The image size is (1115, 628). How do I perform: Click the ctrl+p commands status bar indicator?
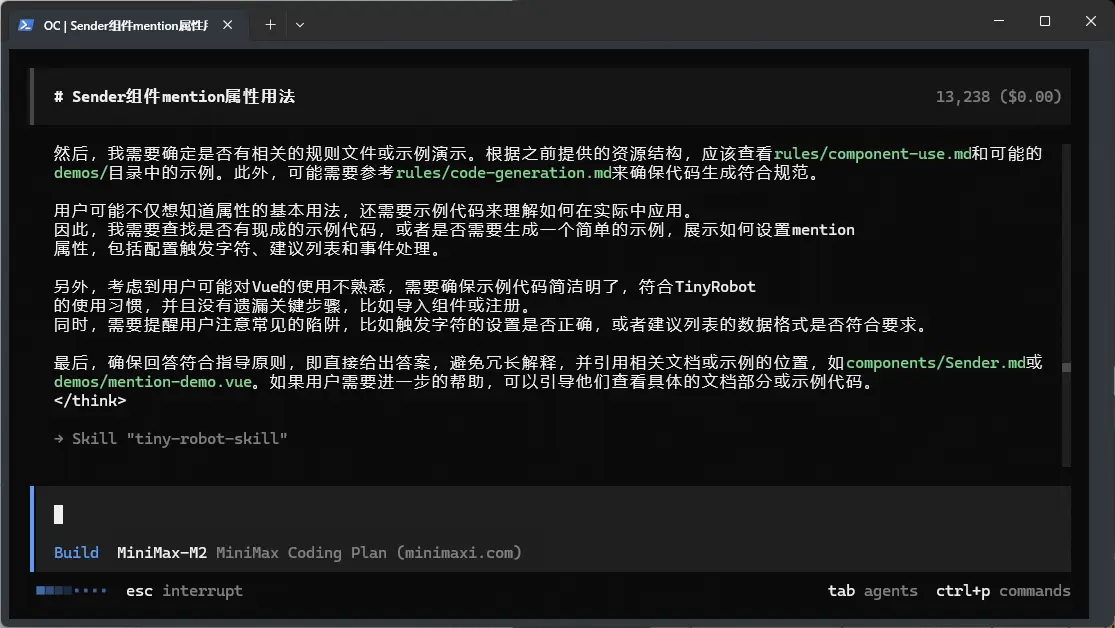(x=1003, y=590)
